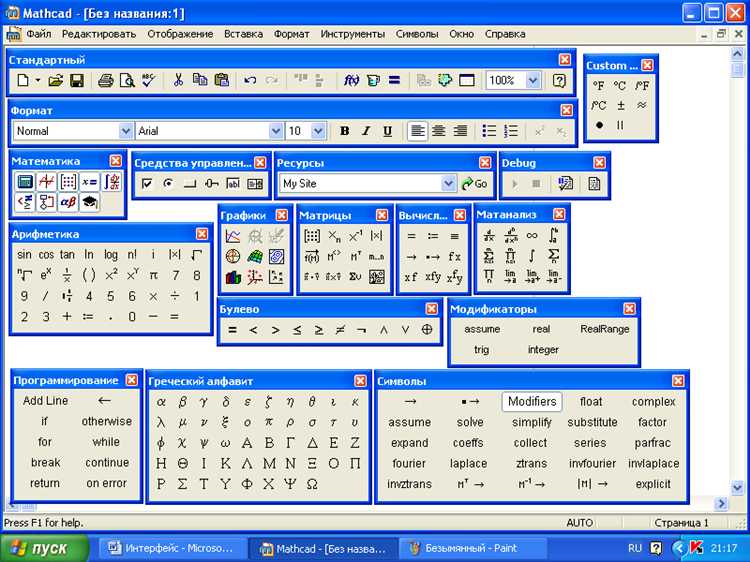This screenshot has height=562, width=750.
Task: Open the Вставка menu
Action: 243,34
